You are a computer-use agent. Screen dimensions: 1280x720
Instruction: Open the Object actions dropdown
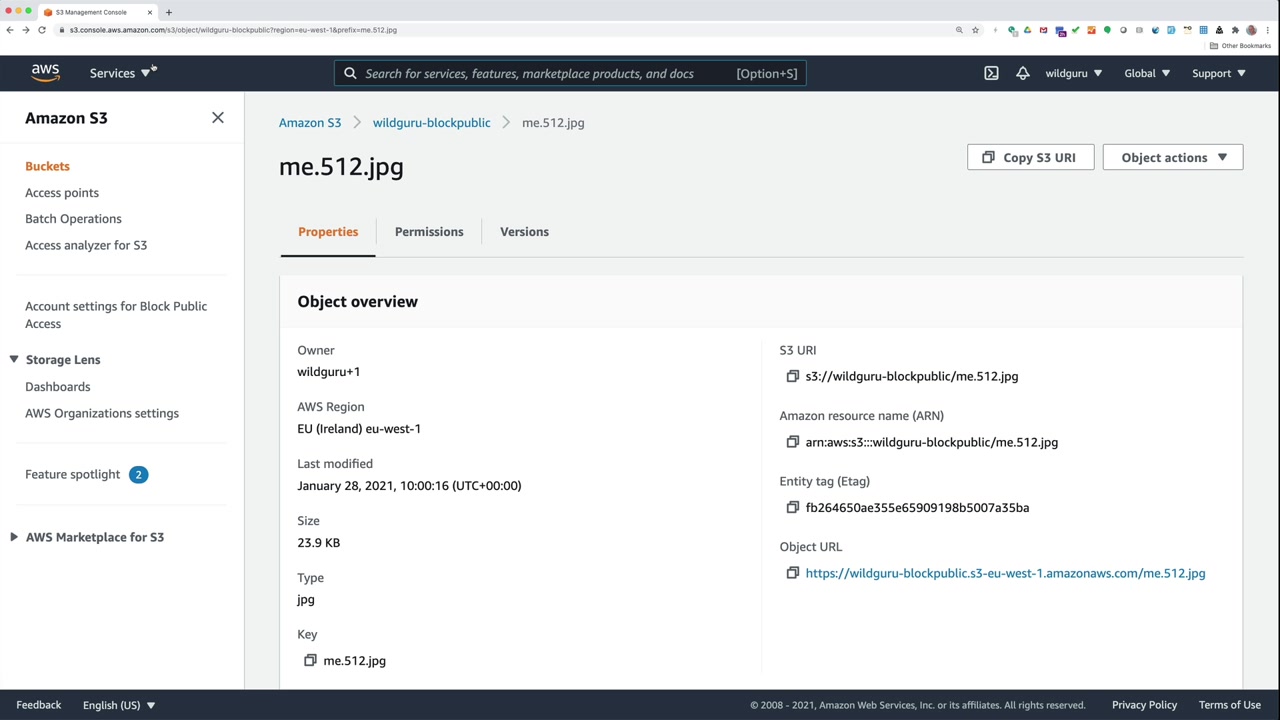[x=1172, y=157]
